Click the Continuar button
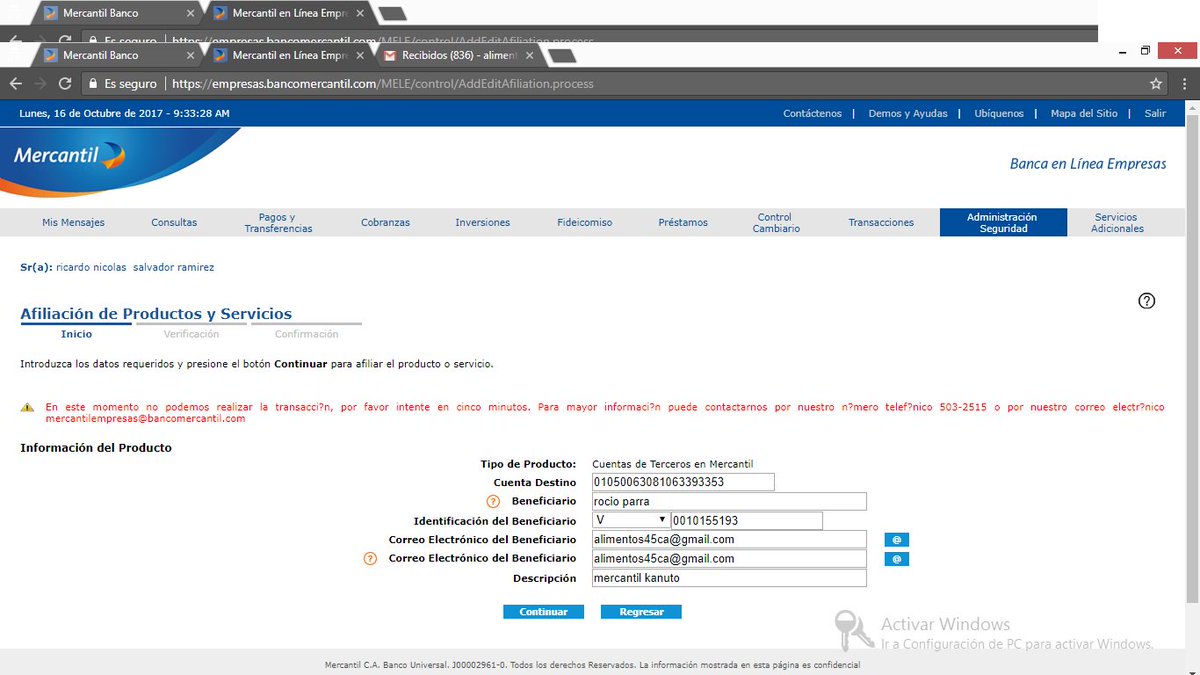 [543, 612]
